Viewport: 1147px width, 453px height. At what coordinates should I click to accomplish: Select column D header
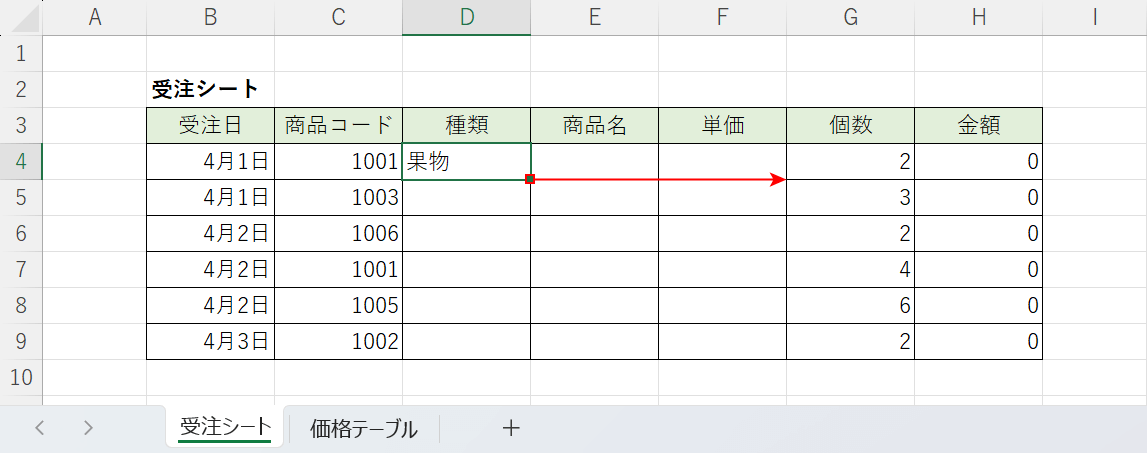466,17
